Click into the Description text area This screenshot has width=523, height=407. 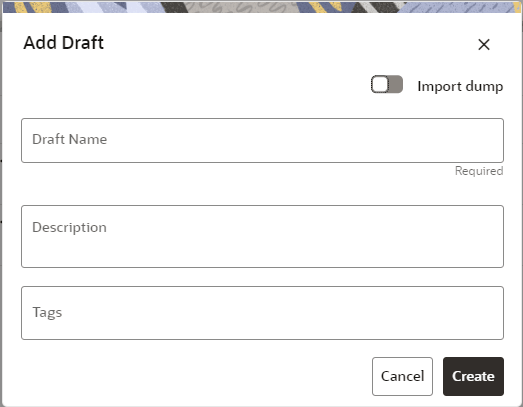click(x=263, y=237)
